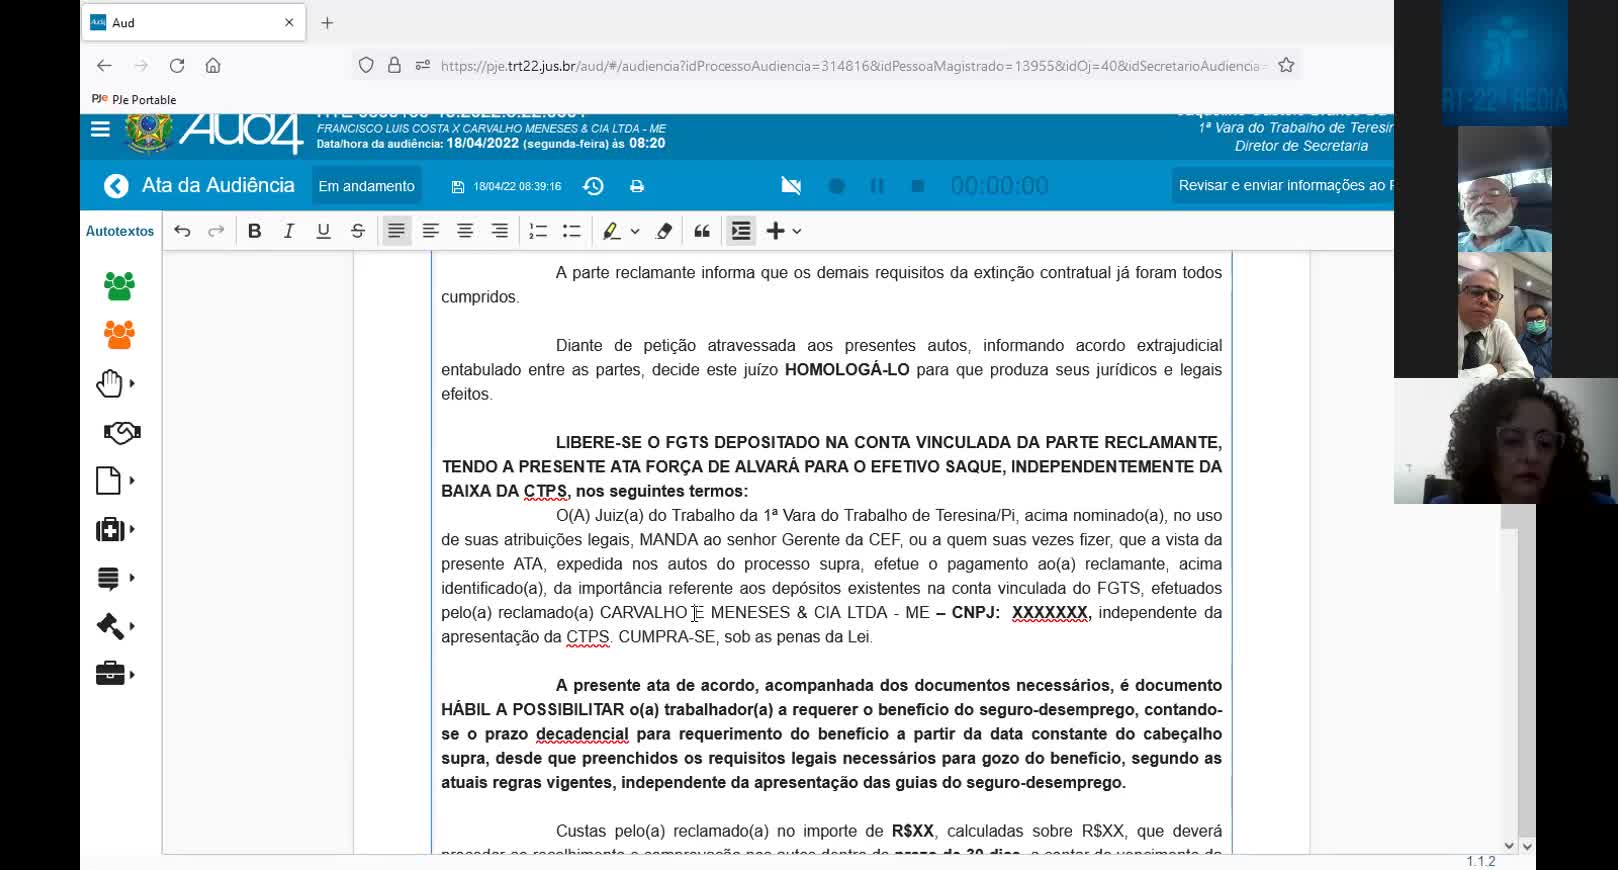
Task: Open PJe Portable bookmark
Action: click(x=134, y=99)
